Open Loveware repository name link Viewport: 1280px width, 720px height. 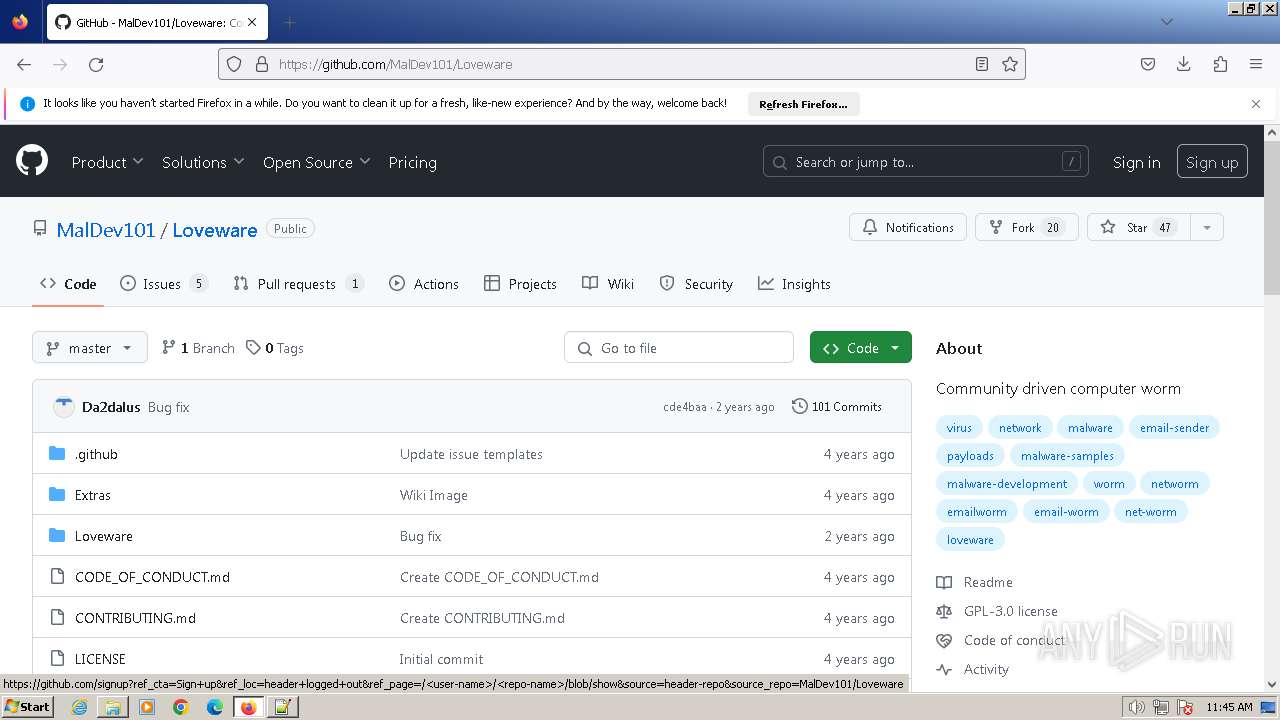pos(215,230)
